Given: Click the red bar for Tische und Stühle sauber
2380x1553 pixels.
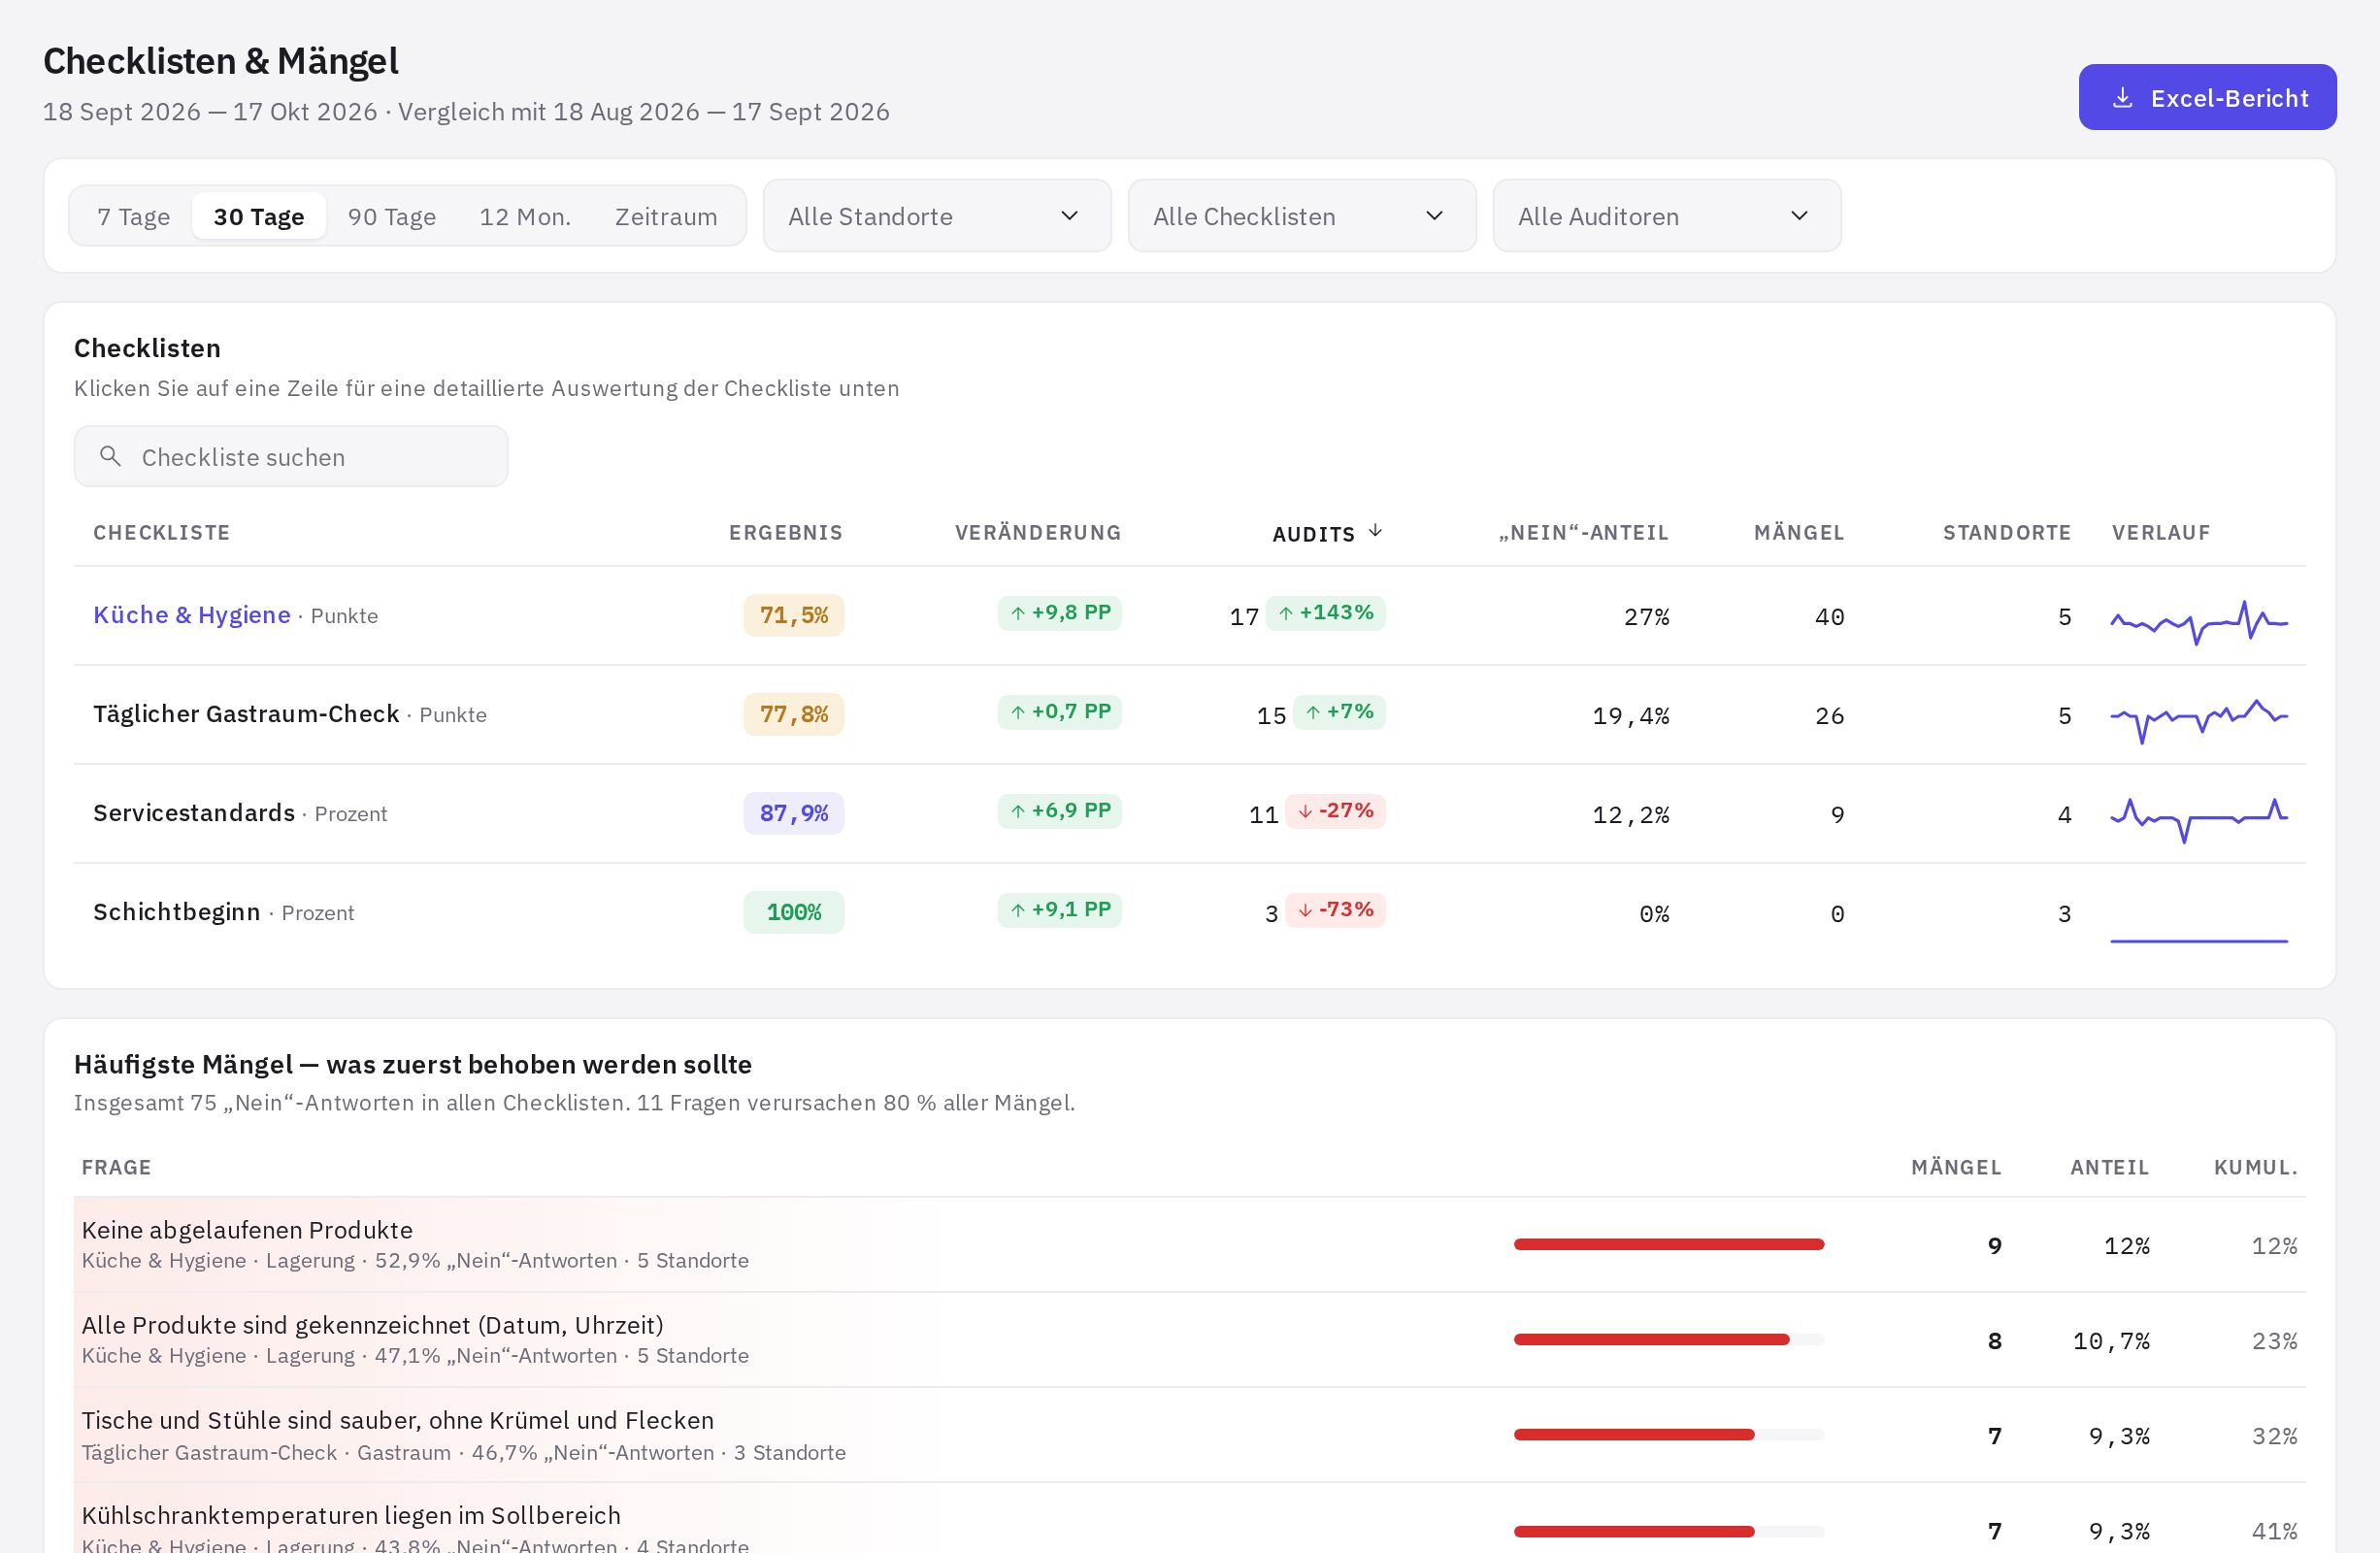Looking at the screenshot, I should tap(1634, 1434).
